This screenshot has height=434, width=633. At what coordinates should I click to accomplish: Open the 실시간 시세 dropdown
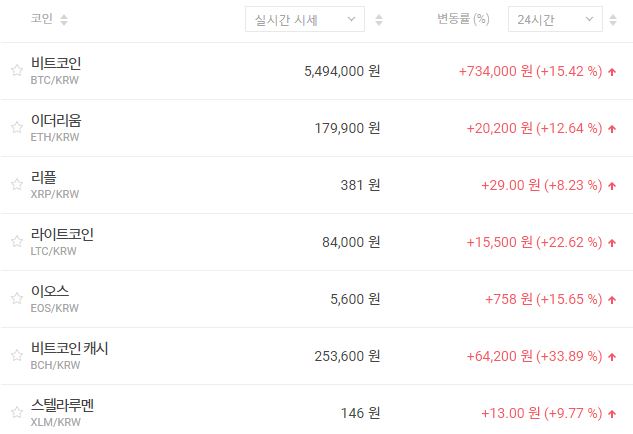point(305,20)
